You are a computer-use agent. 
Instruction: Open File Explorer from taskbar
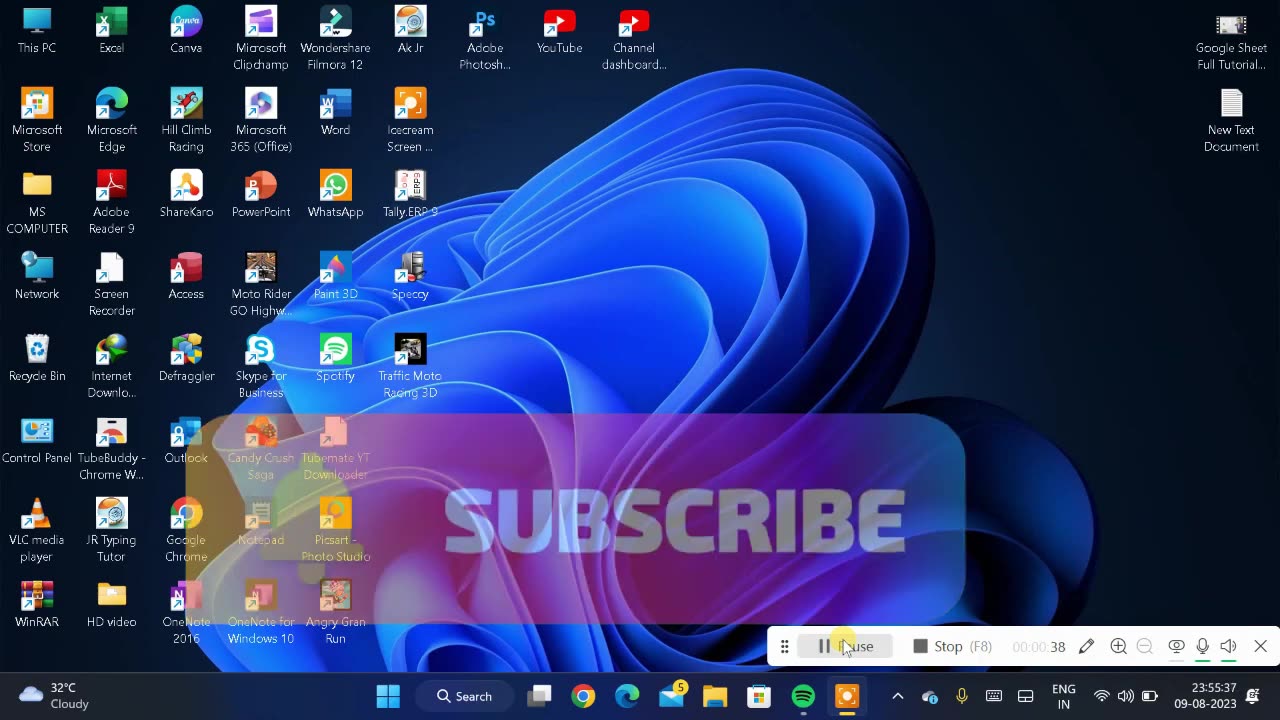point(715,696)
